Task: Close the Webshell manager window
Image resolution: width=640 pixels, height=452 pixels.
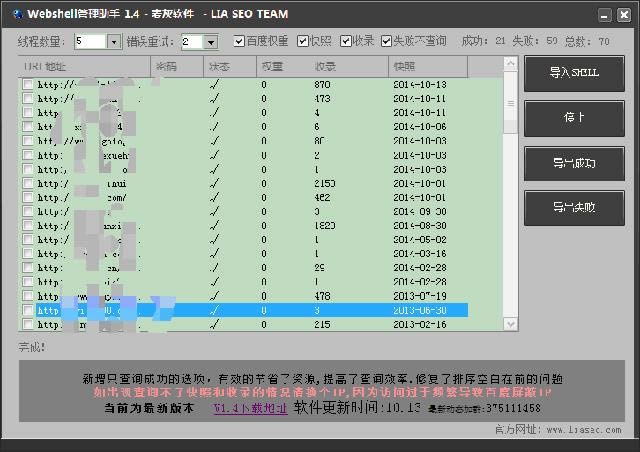Action: pos(624,15)
